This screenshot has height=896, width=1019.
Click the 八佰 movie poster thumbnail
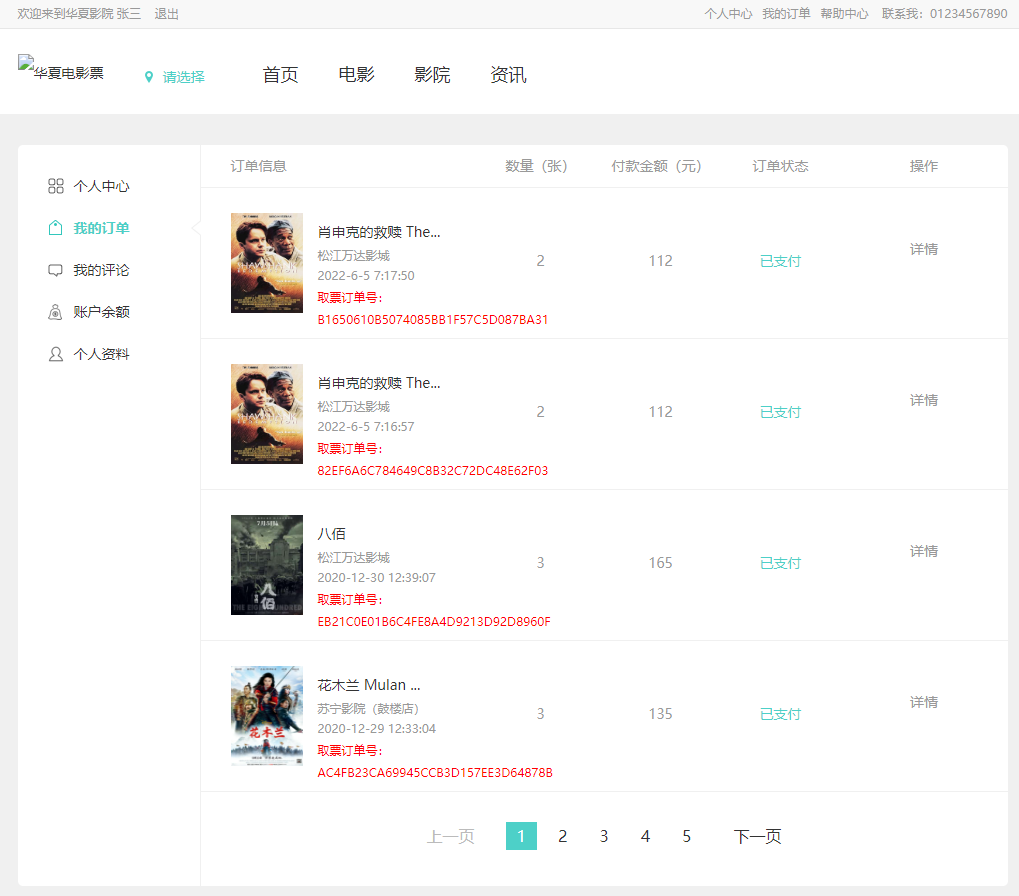[x=267, y=565]
